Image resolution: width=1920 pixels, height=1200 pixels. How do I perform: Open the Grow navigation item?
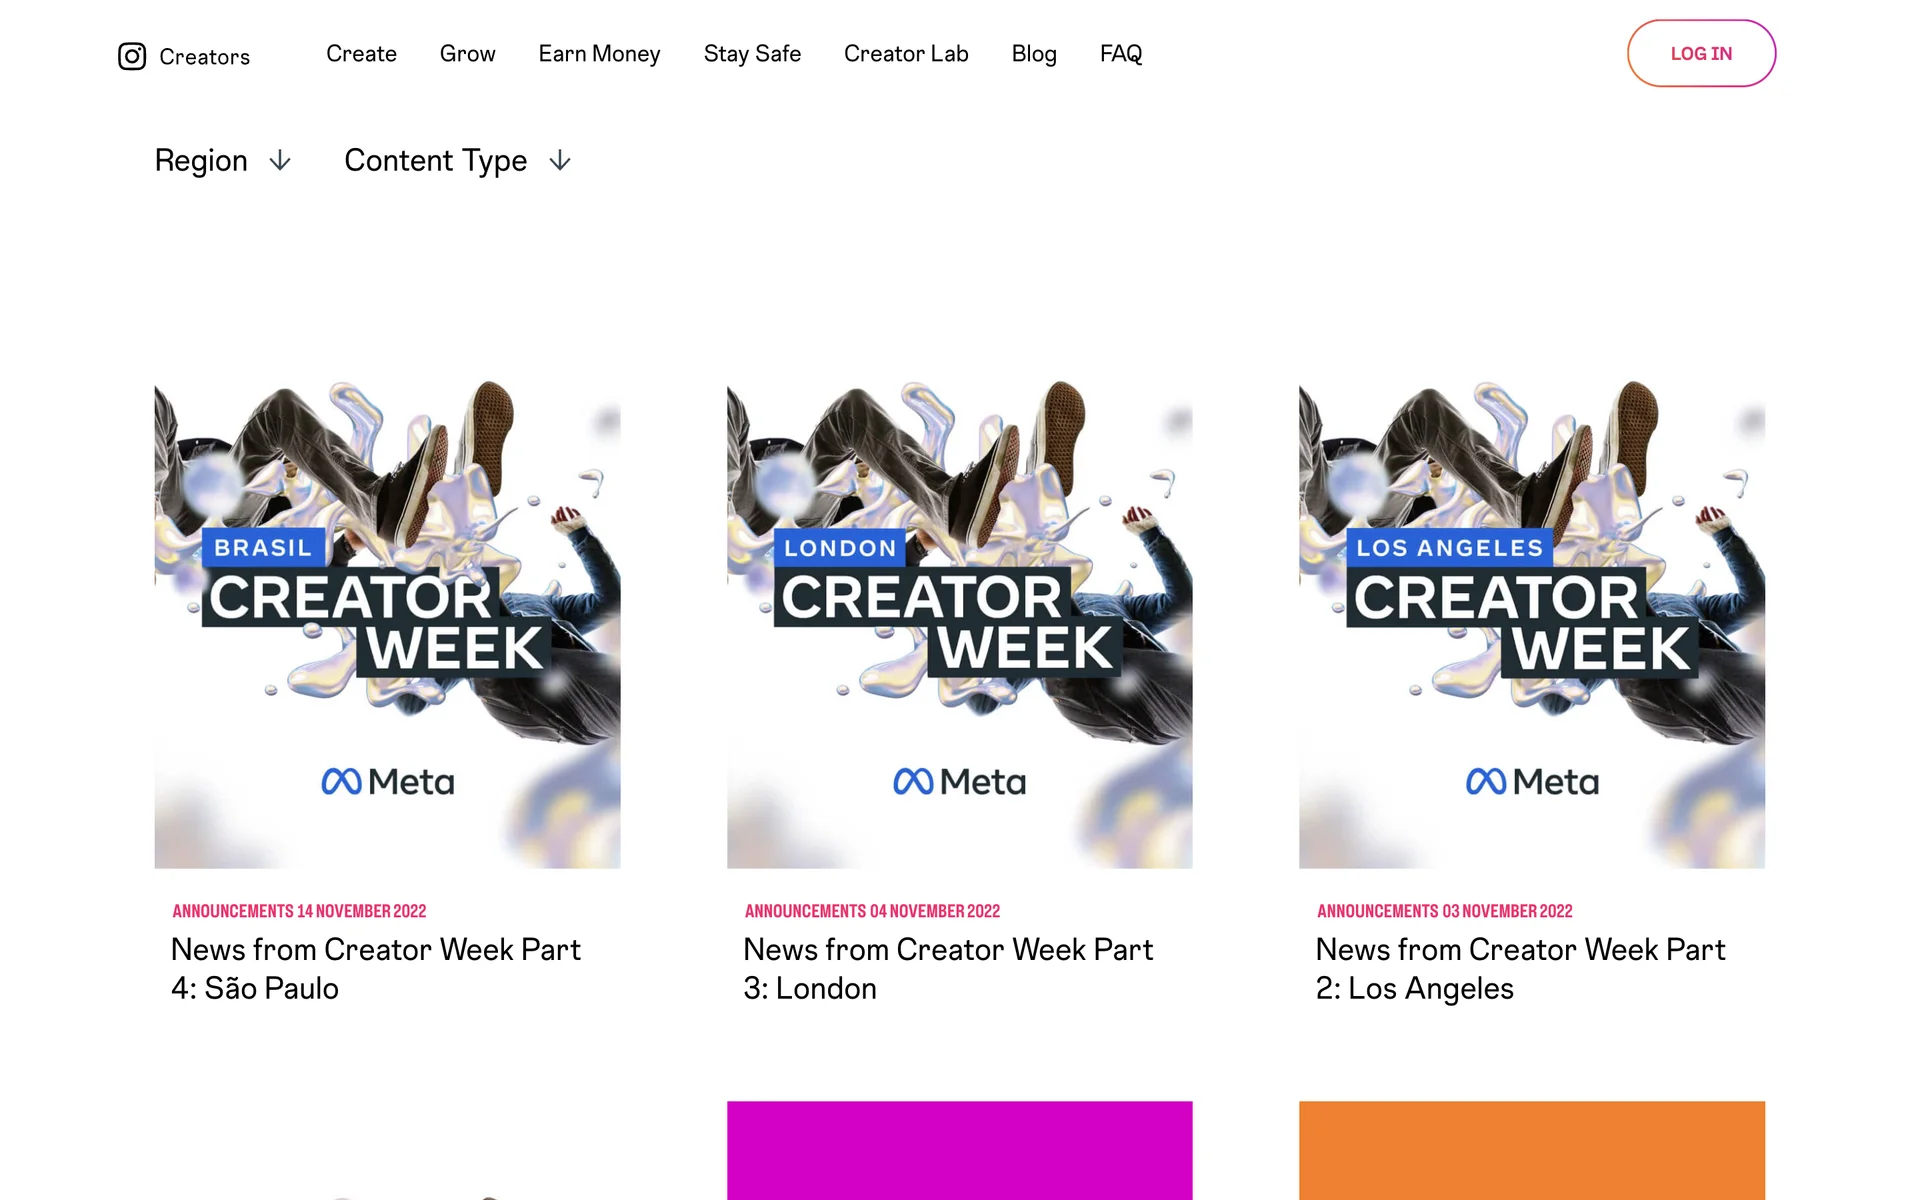[x=467, y=54]
